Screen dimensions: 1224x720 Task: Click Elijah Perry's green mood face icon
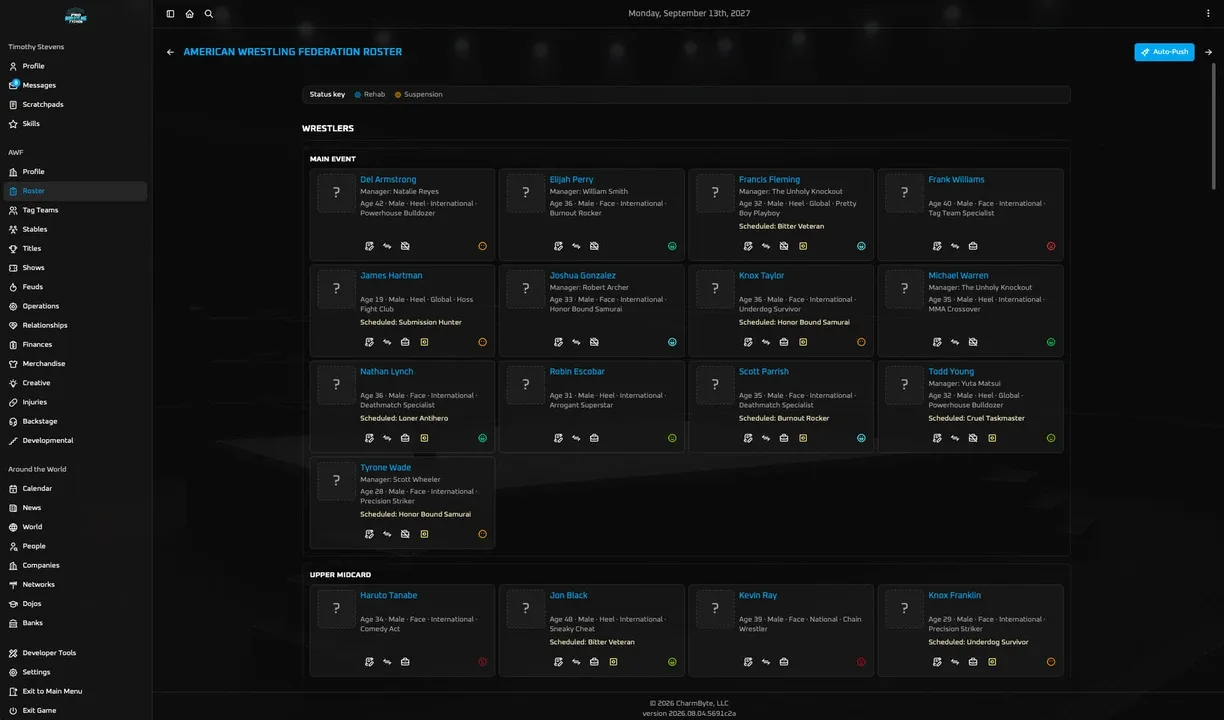[x=672, y=246]
